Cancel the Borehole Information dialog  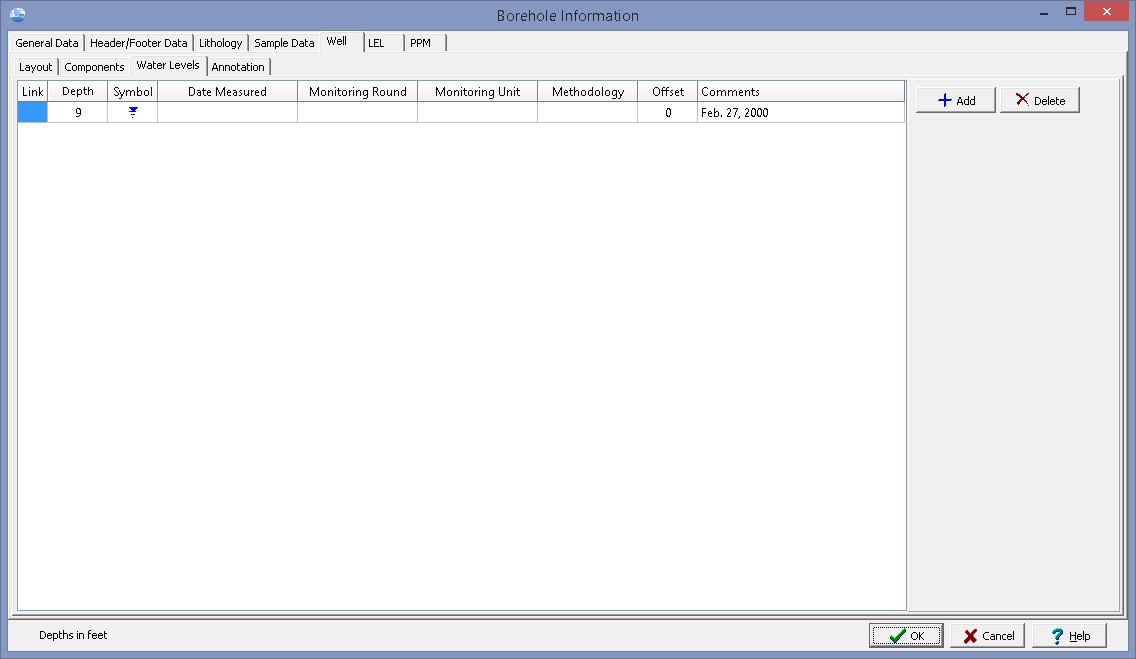pos(987,636)
